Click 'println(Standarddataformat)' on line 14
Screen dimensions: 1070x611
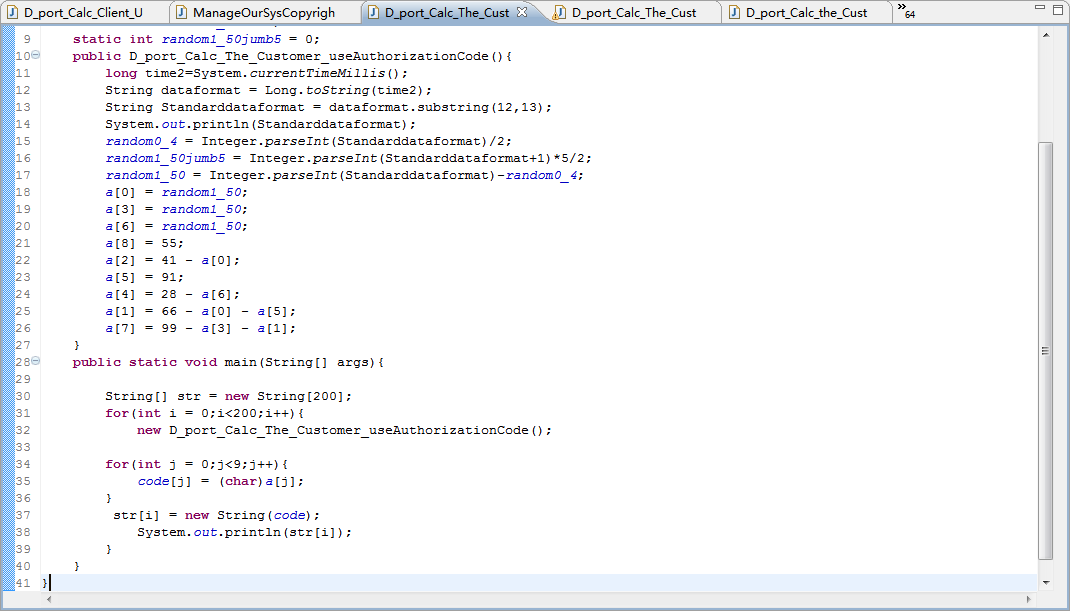(x=300, y=124)
